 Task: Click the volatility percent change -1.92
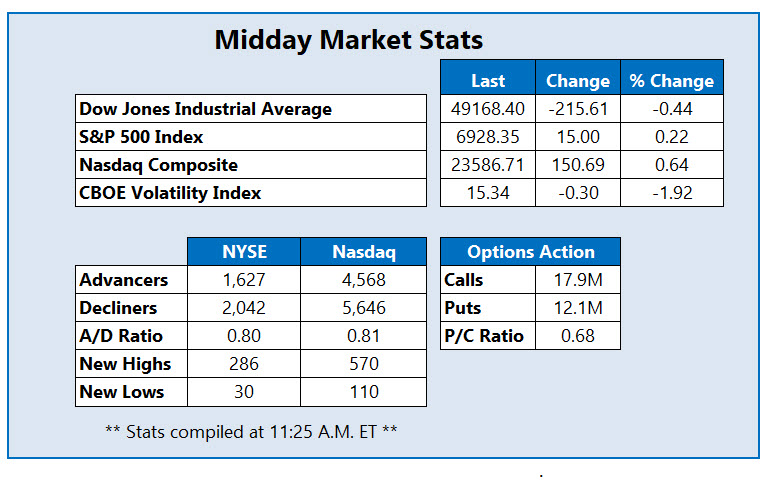coord(671,193)
